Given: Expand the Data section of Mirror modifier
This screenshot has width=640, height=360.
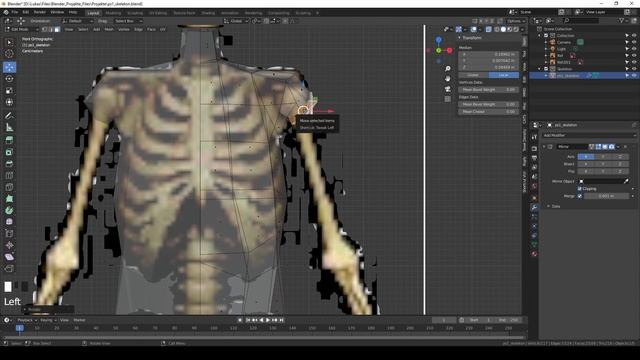Looking at the screenshot, I should [x=549, y=207].
